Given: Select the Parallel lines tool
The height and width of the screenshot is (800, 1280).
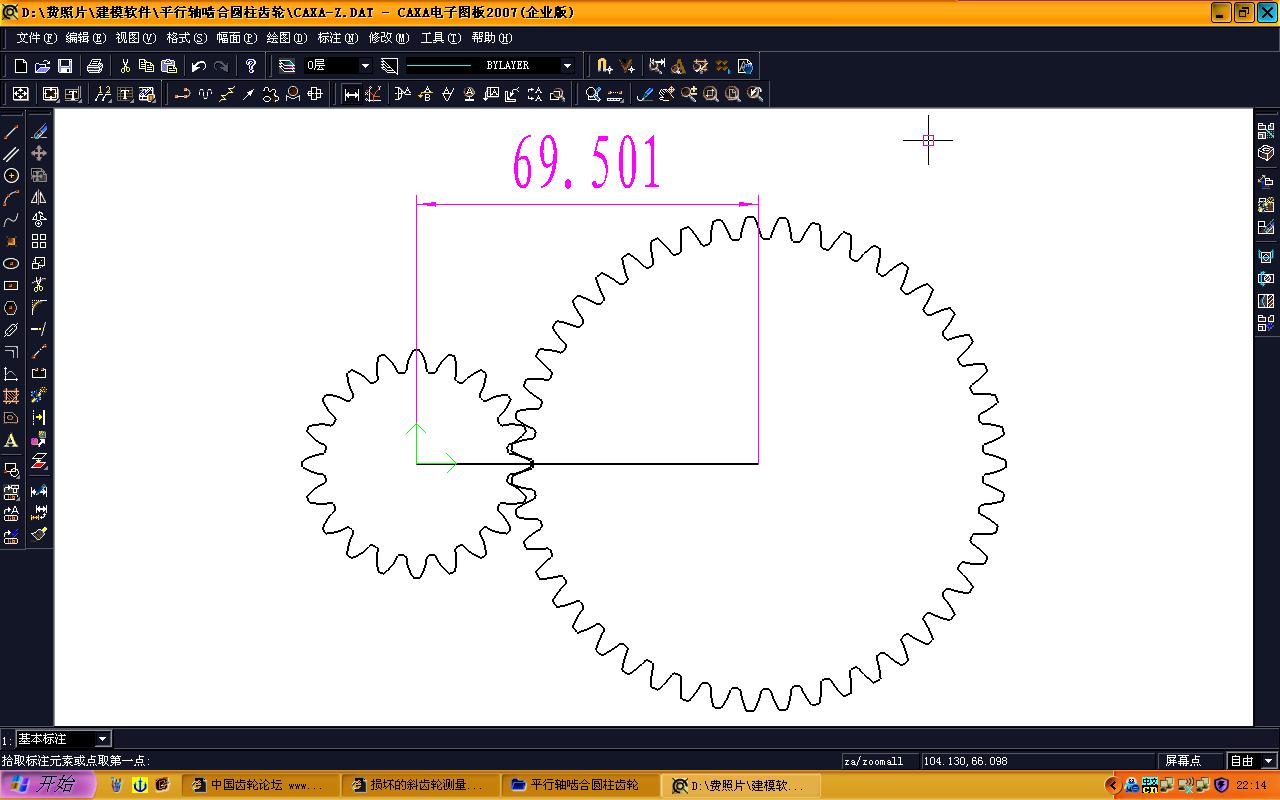Looking at the screenshot, I should coord(11,153).
